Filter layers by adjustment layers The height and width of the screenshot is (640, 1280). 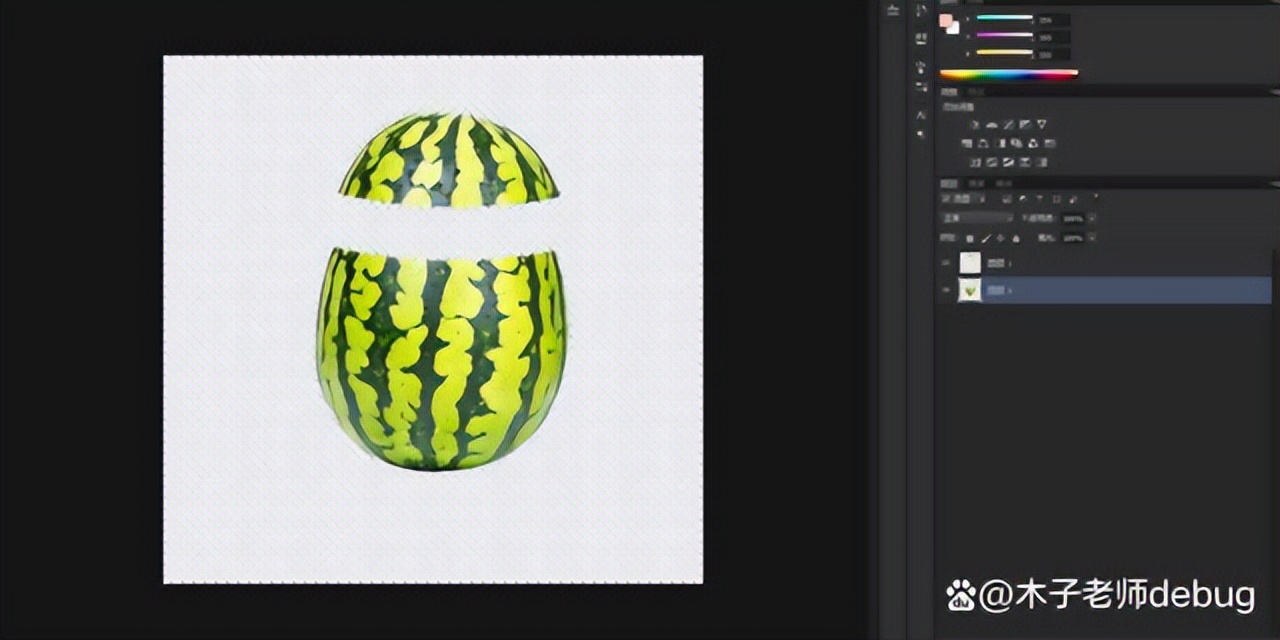tap(1022, 198)
